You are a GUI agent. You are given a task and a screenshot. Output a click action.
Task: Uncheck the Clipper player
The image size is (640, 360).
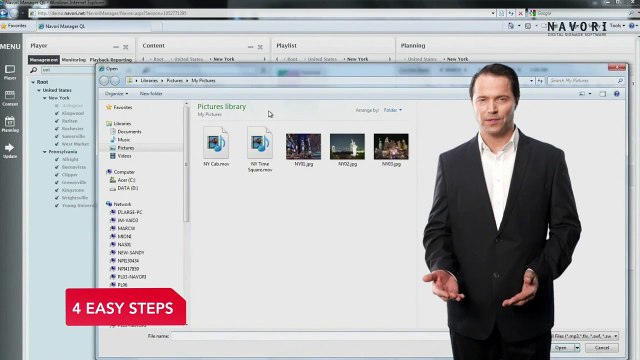57,175
